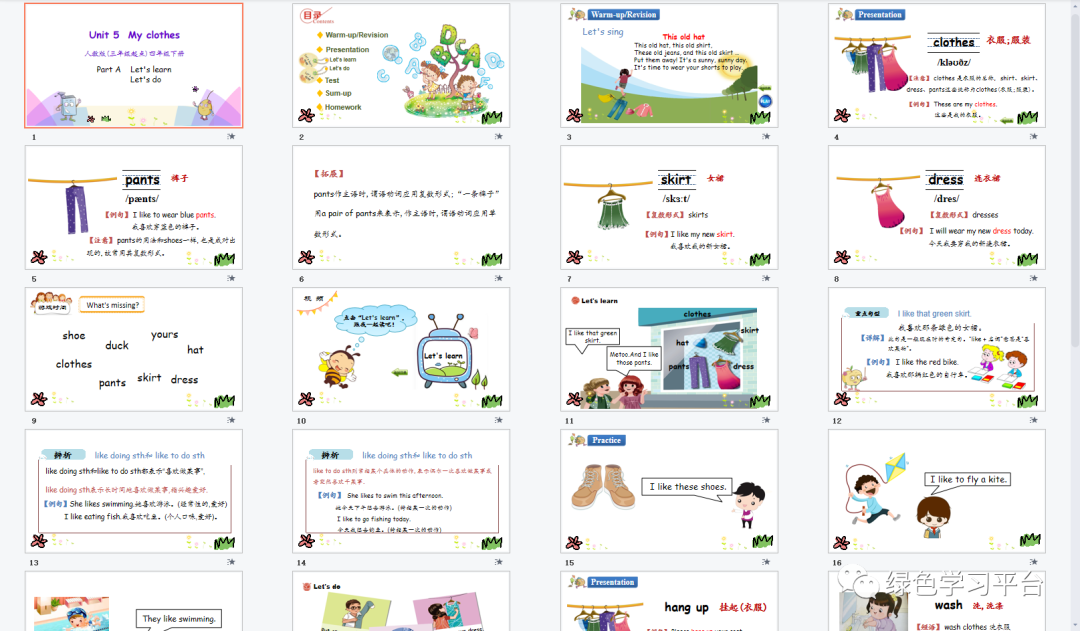Click slide number label 16
Screen dimensions: 1080x631
click(x=837, y=563)
